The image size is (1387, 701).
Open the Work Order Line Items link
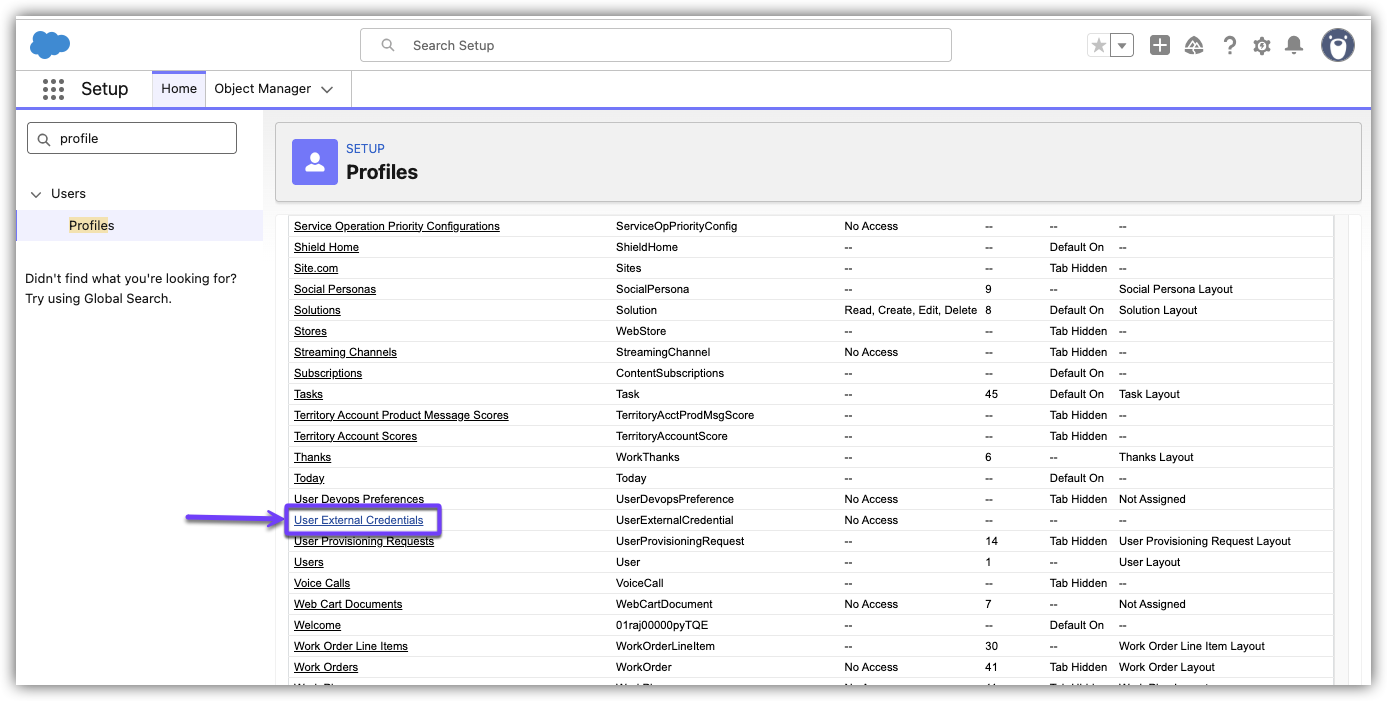pyautogui.click(x=350, y=646)
